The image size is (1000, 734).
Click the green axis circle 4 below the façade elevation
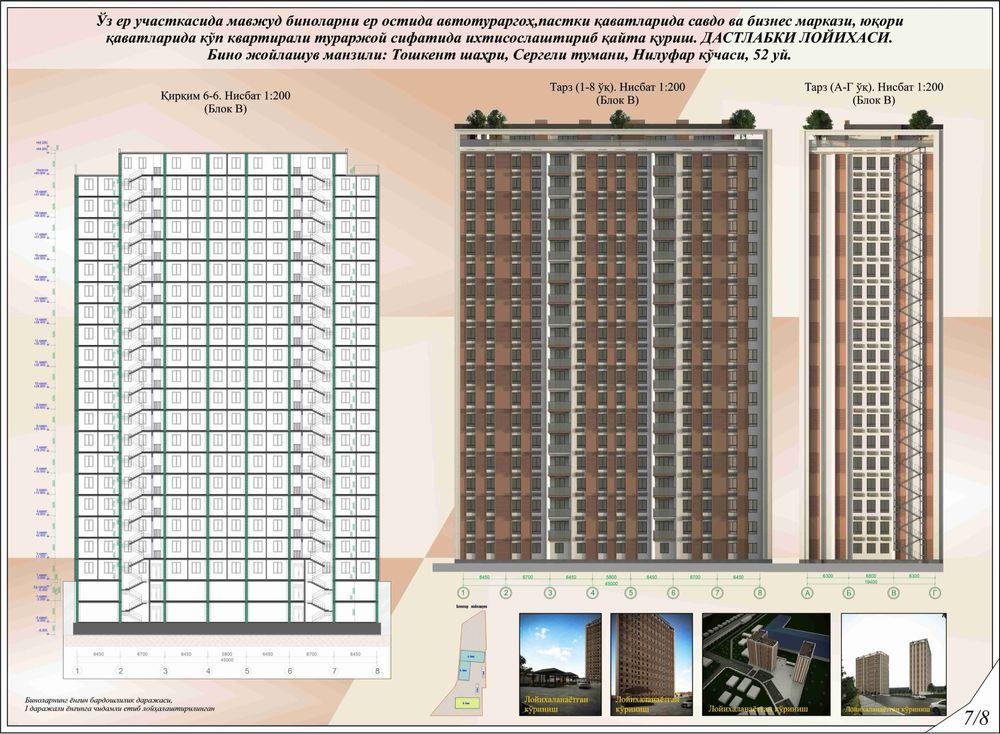(592, 593)
